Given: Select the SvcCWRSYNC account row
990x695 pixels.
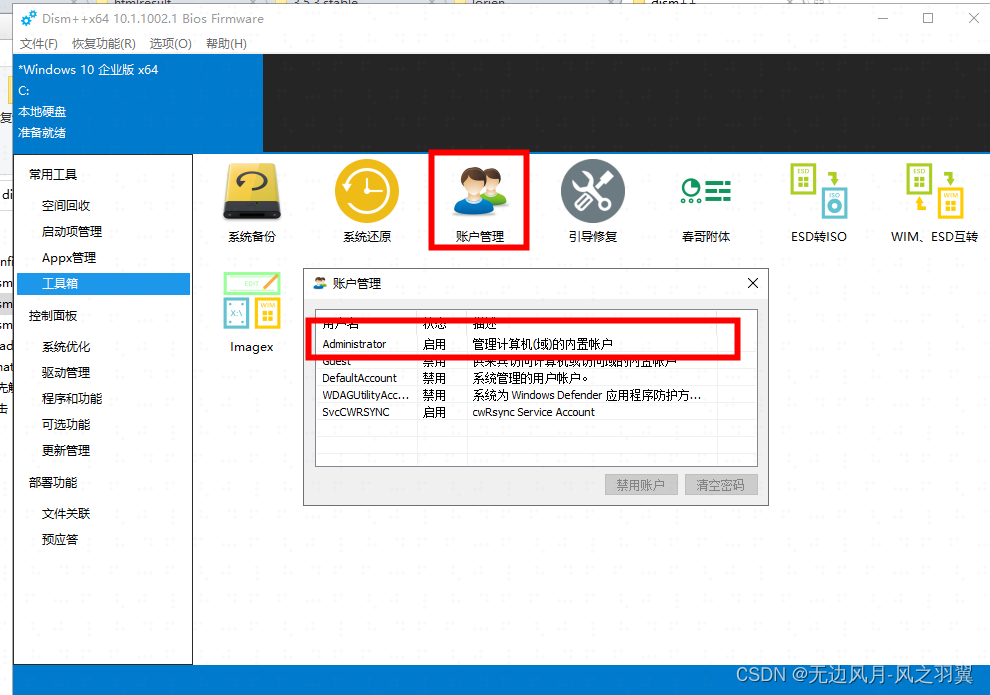Looking at the screenshot, I should (x=536, y=412).
